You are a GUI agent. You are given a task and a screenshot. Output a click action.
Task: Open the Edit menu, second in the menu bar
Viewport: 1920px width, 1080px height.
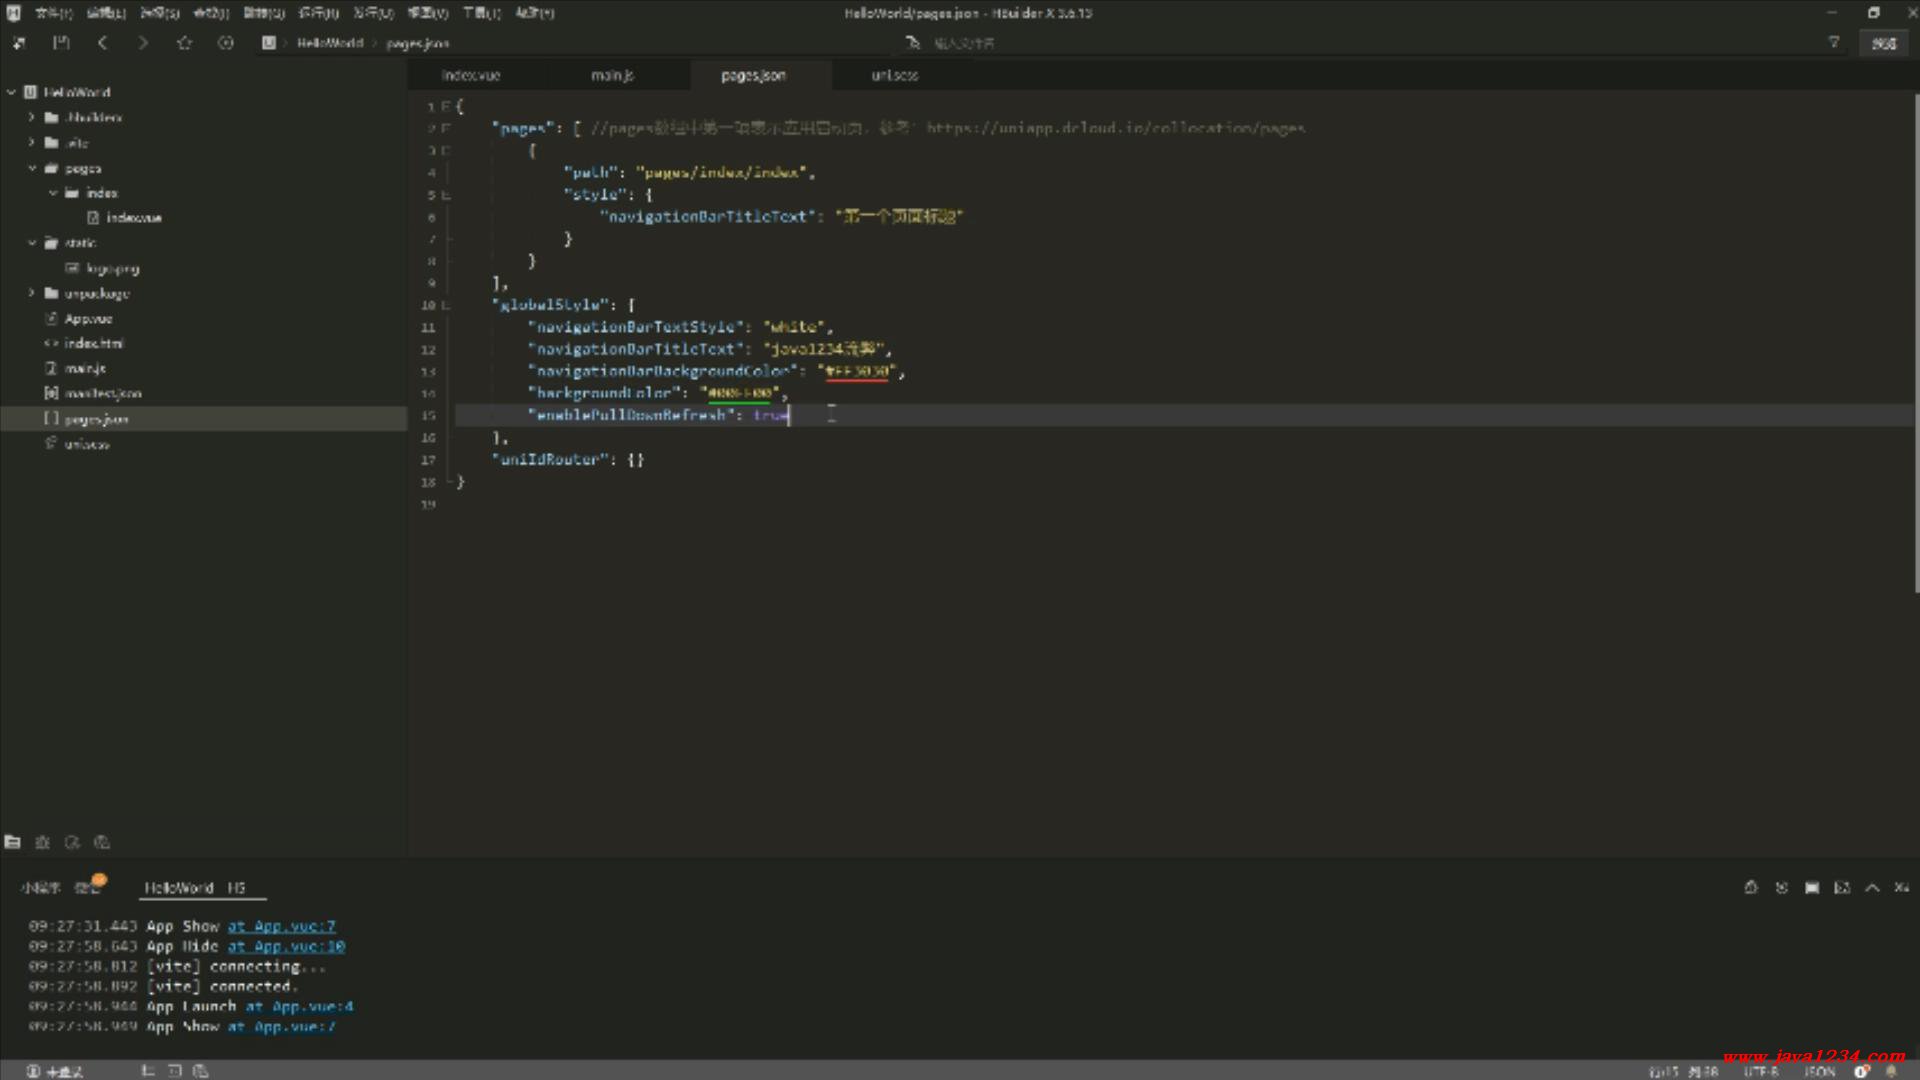pos(106,13)
